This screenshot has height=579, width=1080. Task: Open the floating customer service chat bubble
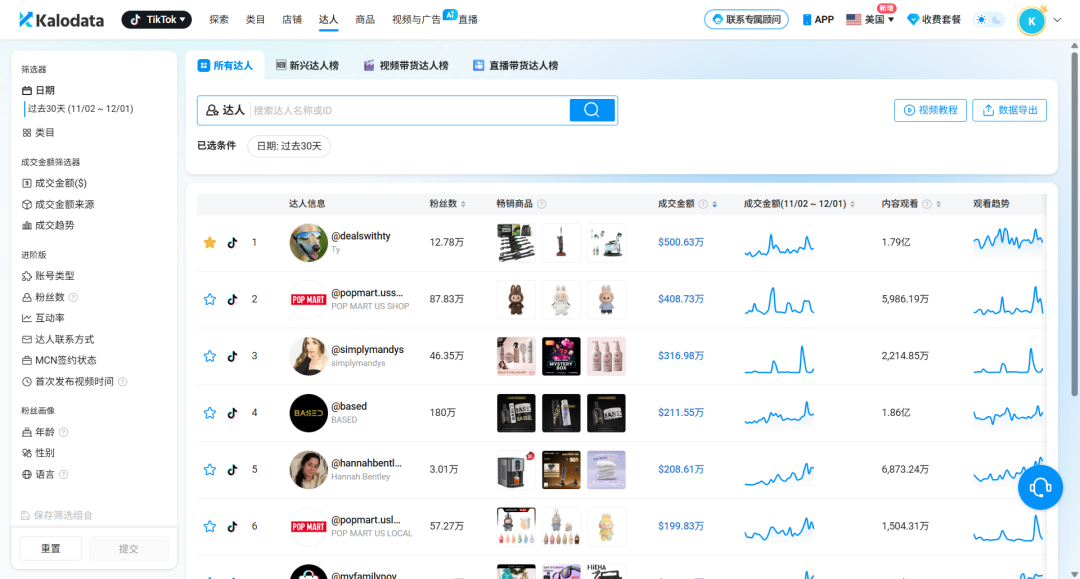tap(1040, 487)
